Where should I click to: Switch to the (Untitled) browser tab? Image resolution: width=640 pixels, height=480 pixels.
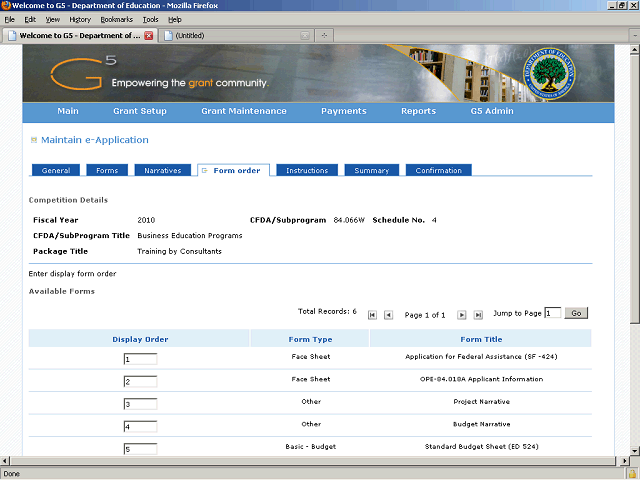click(x=236, y=36)
